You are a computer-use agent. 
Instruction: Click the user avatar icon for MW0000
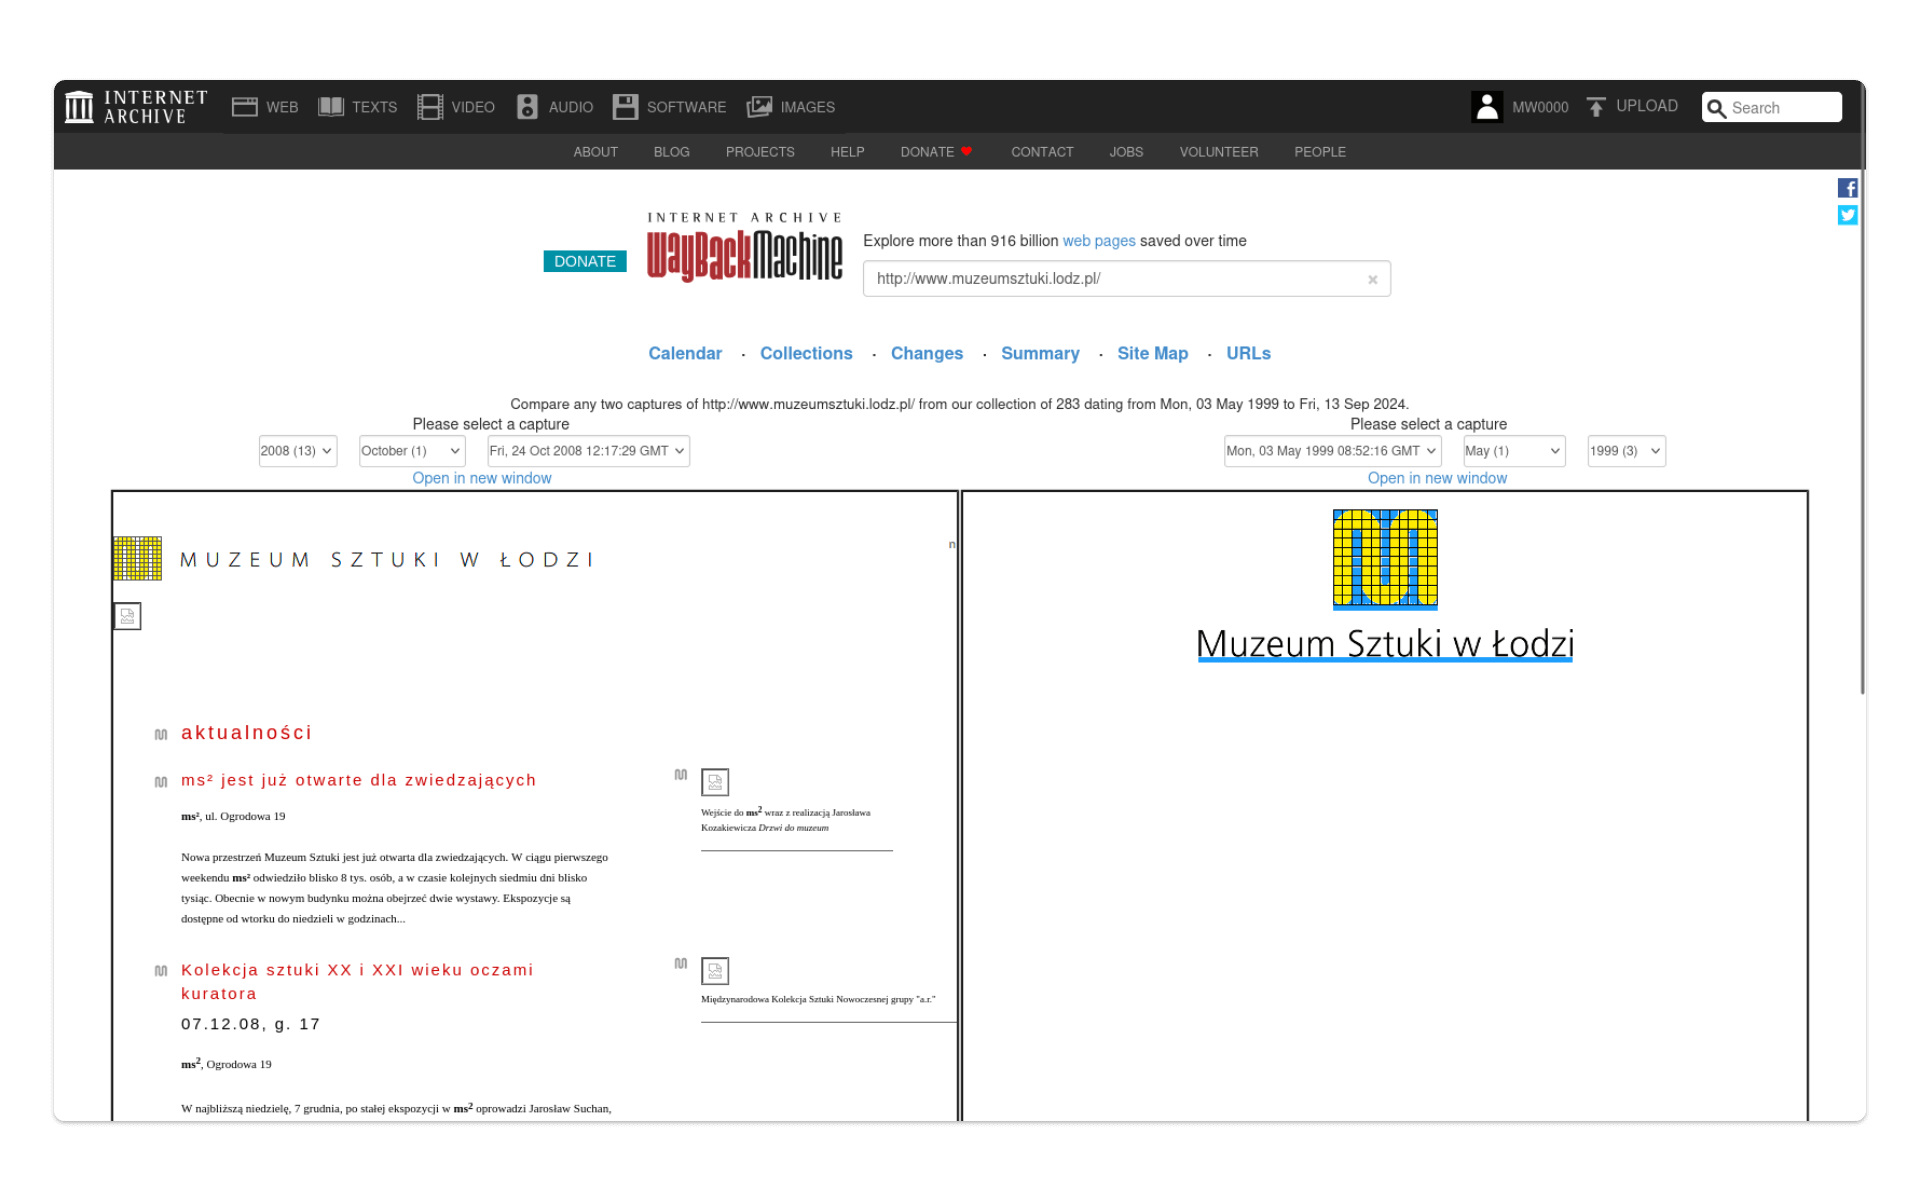(x=1487, y=106)
